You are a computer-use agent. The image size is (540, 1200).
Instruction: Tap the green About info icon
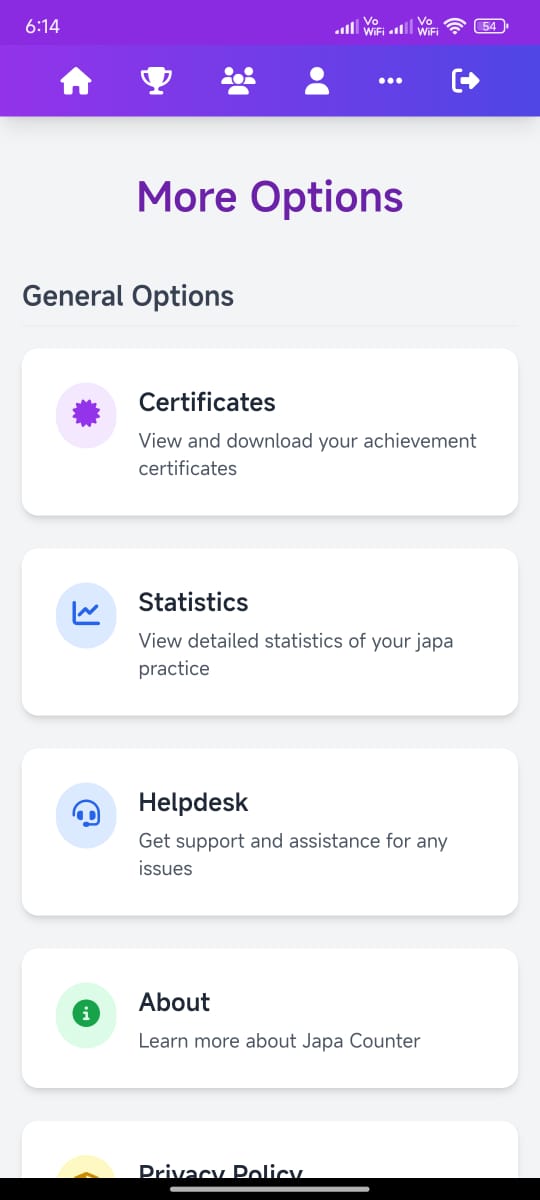pyautogui.click(x=87, y=1014)
